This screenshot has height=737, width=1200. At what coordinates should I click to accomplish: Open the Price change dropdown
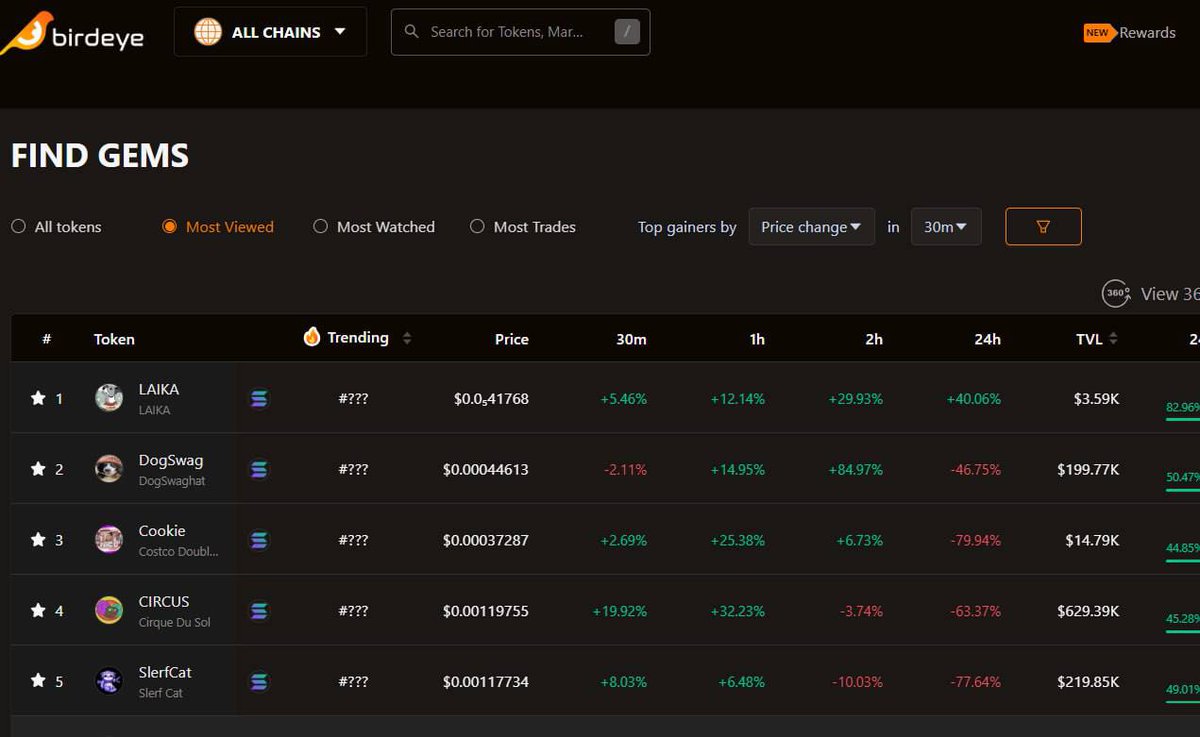point(811,227)
